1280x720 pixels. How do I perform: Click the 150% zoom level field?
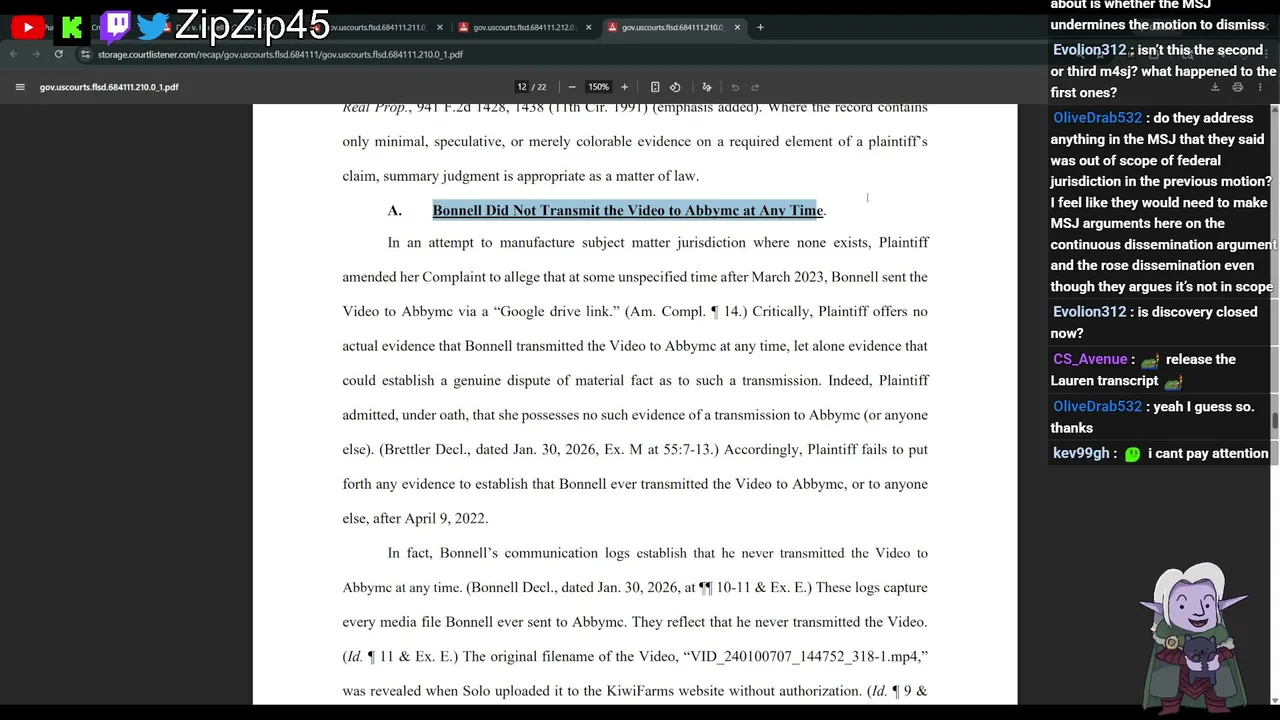coord(598,87)
